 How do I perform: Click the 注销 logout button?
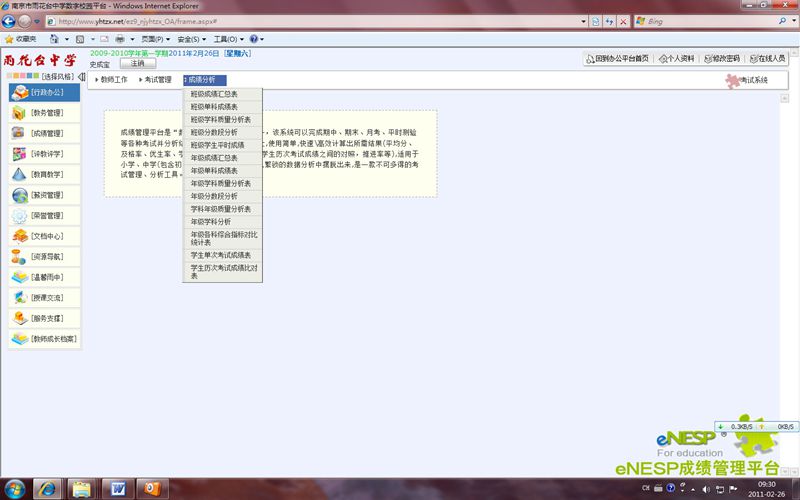click(x=137, y=63)
